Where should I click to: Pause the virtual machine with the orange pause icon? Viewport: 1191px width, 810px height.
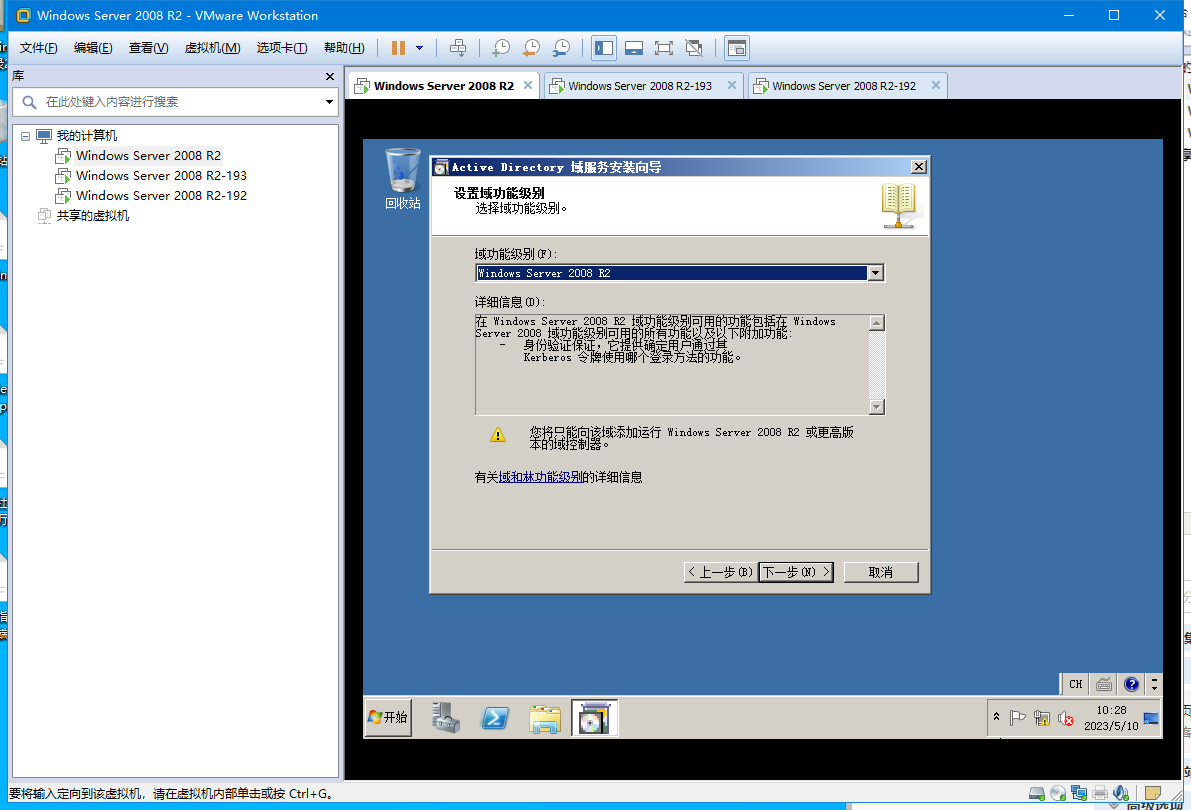pyautogui.click(x=398, y=48)
